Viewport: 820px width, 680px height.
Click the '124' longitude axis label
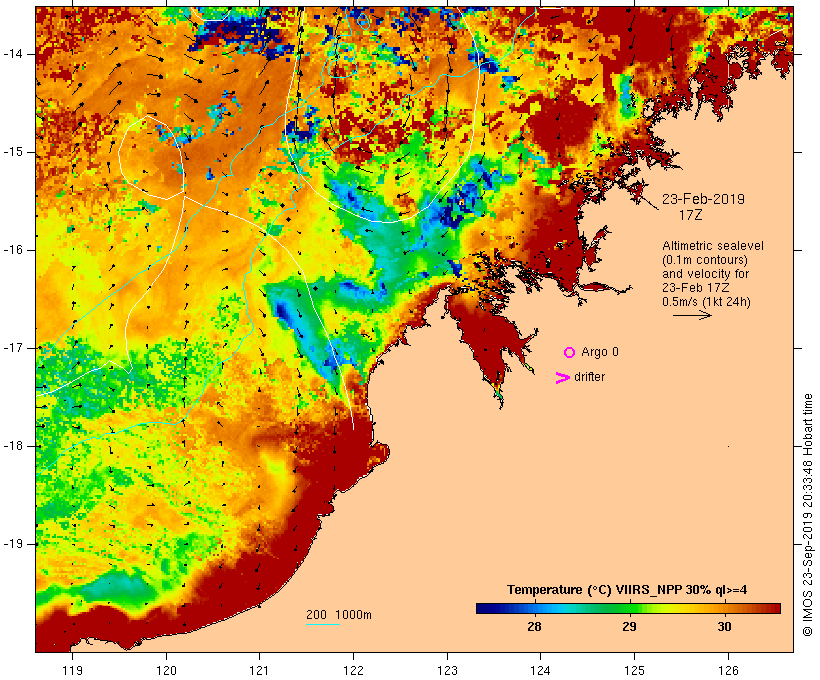point(541,671)
